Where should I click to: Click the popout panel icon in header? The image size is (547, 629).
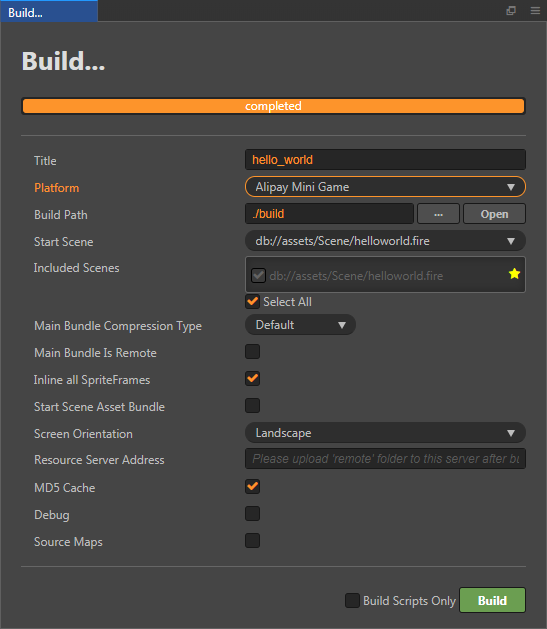pos(511,10)
